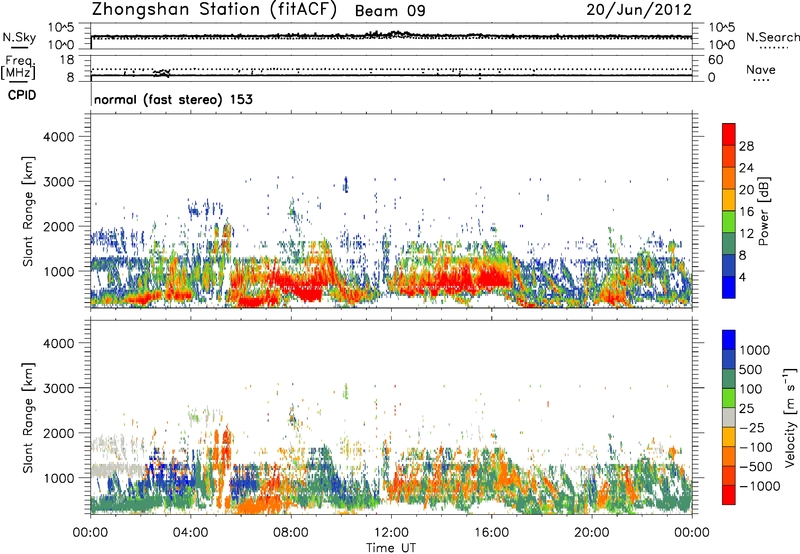Click the date '20/Jun/2012'
This screenshot has width=800, height=554.
tap(639, 10)
